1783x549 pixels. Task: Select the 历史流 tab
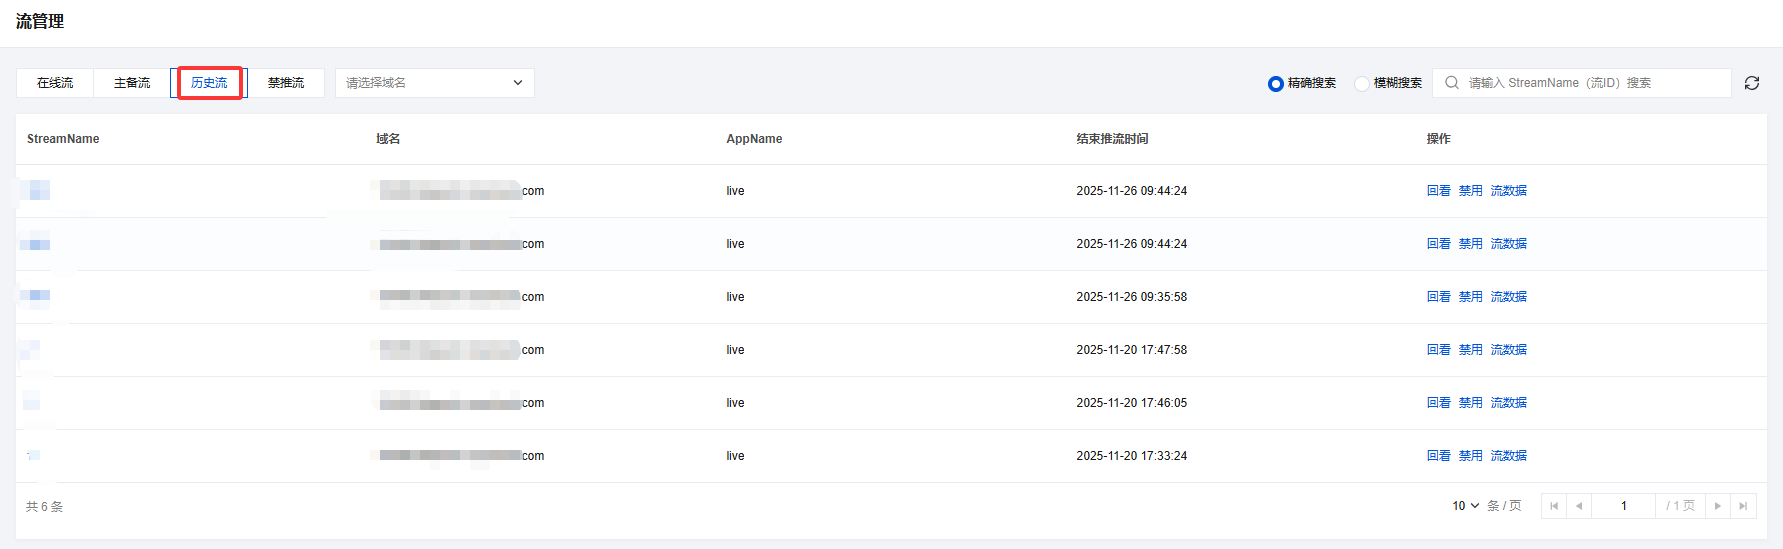209,83
